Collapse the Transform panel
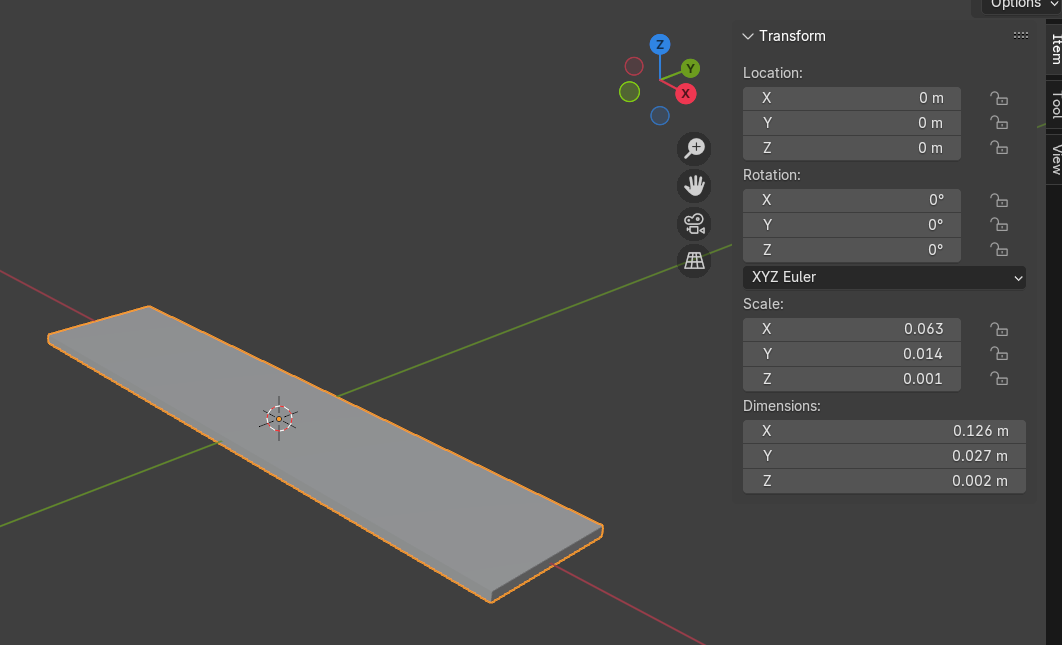This screenshot has width=1062, height=645. (748, 36)
